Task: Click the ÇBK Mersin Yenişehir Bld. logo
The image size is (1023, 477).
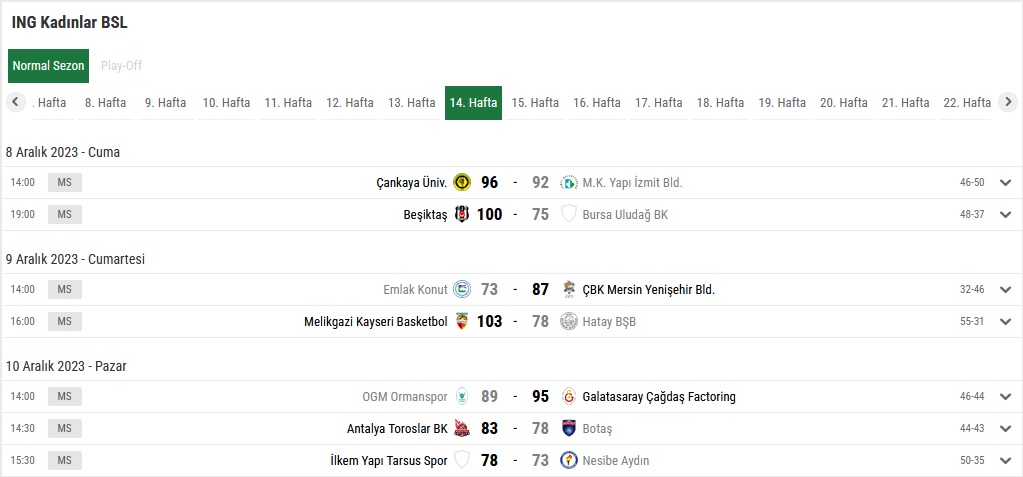Action: tap(569, 289)
